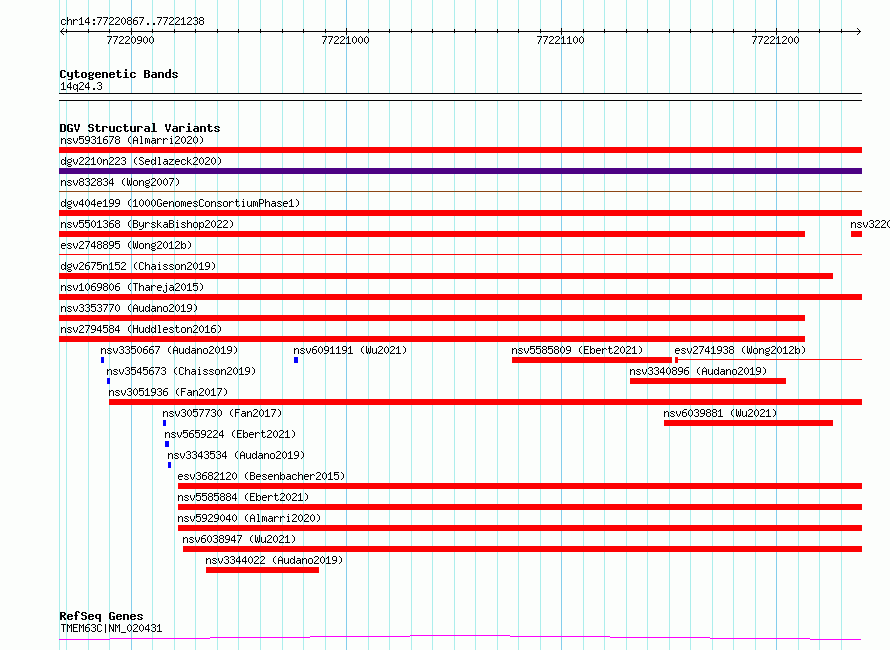Select nsv3344022 (Audano2019) label
The height and width of the screenshot is (650, 890).
coord(274,560)
